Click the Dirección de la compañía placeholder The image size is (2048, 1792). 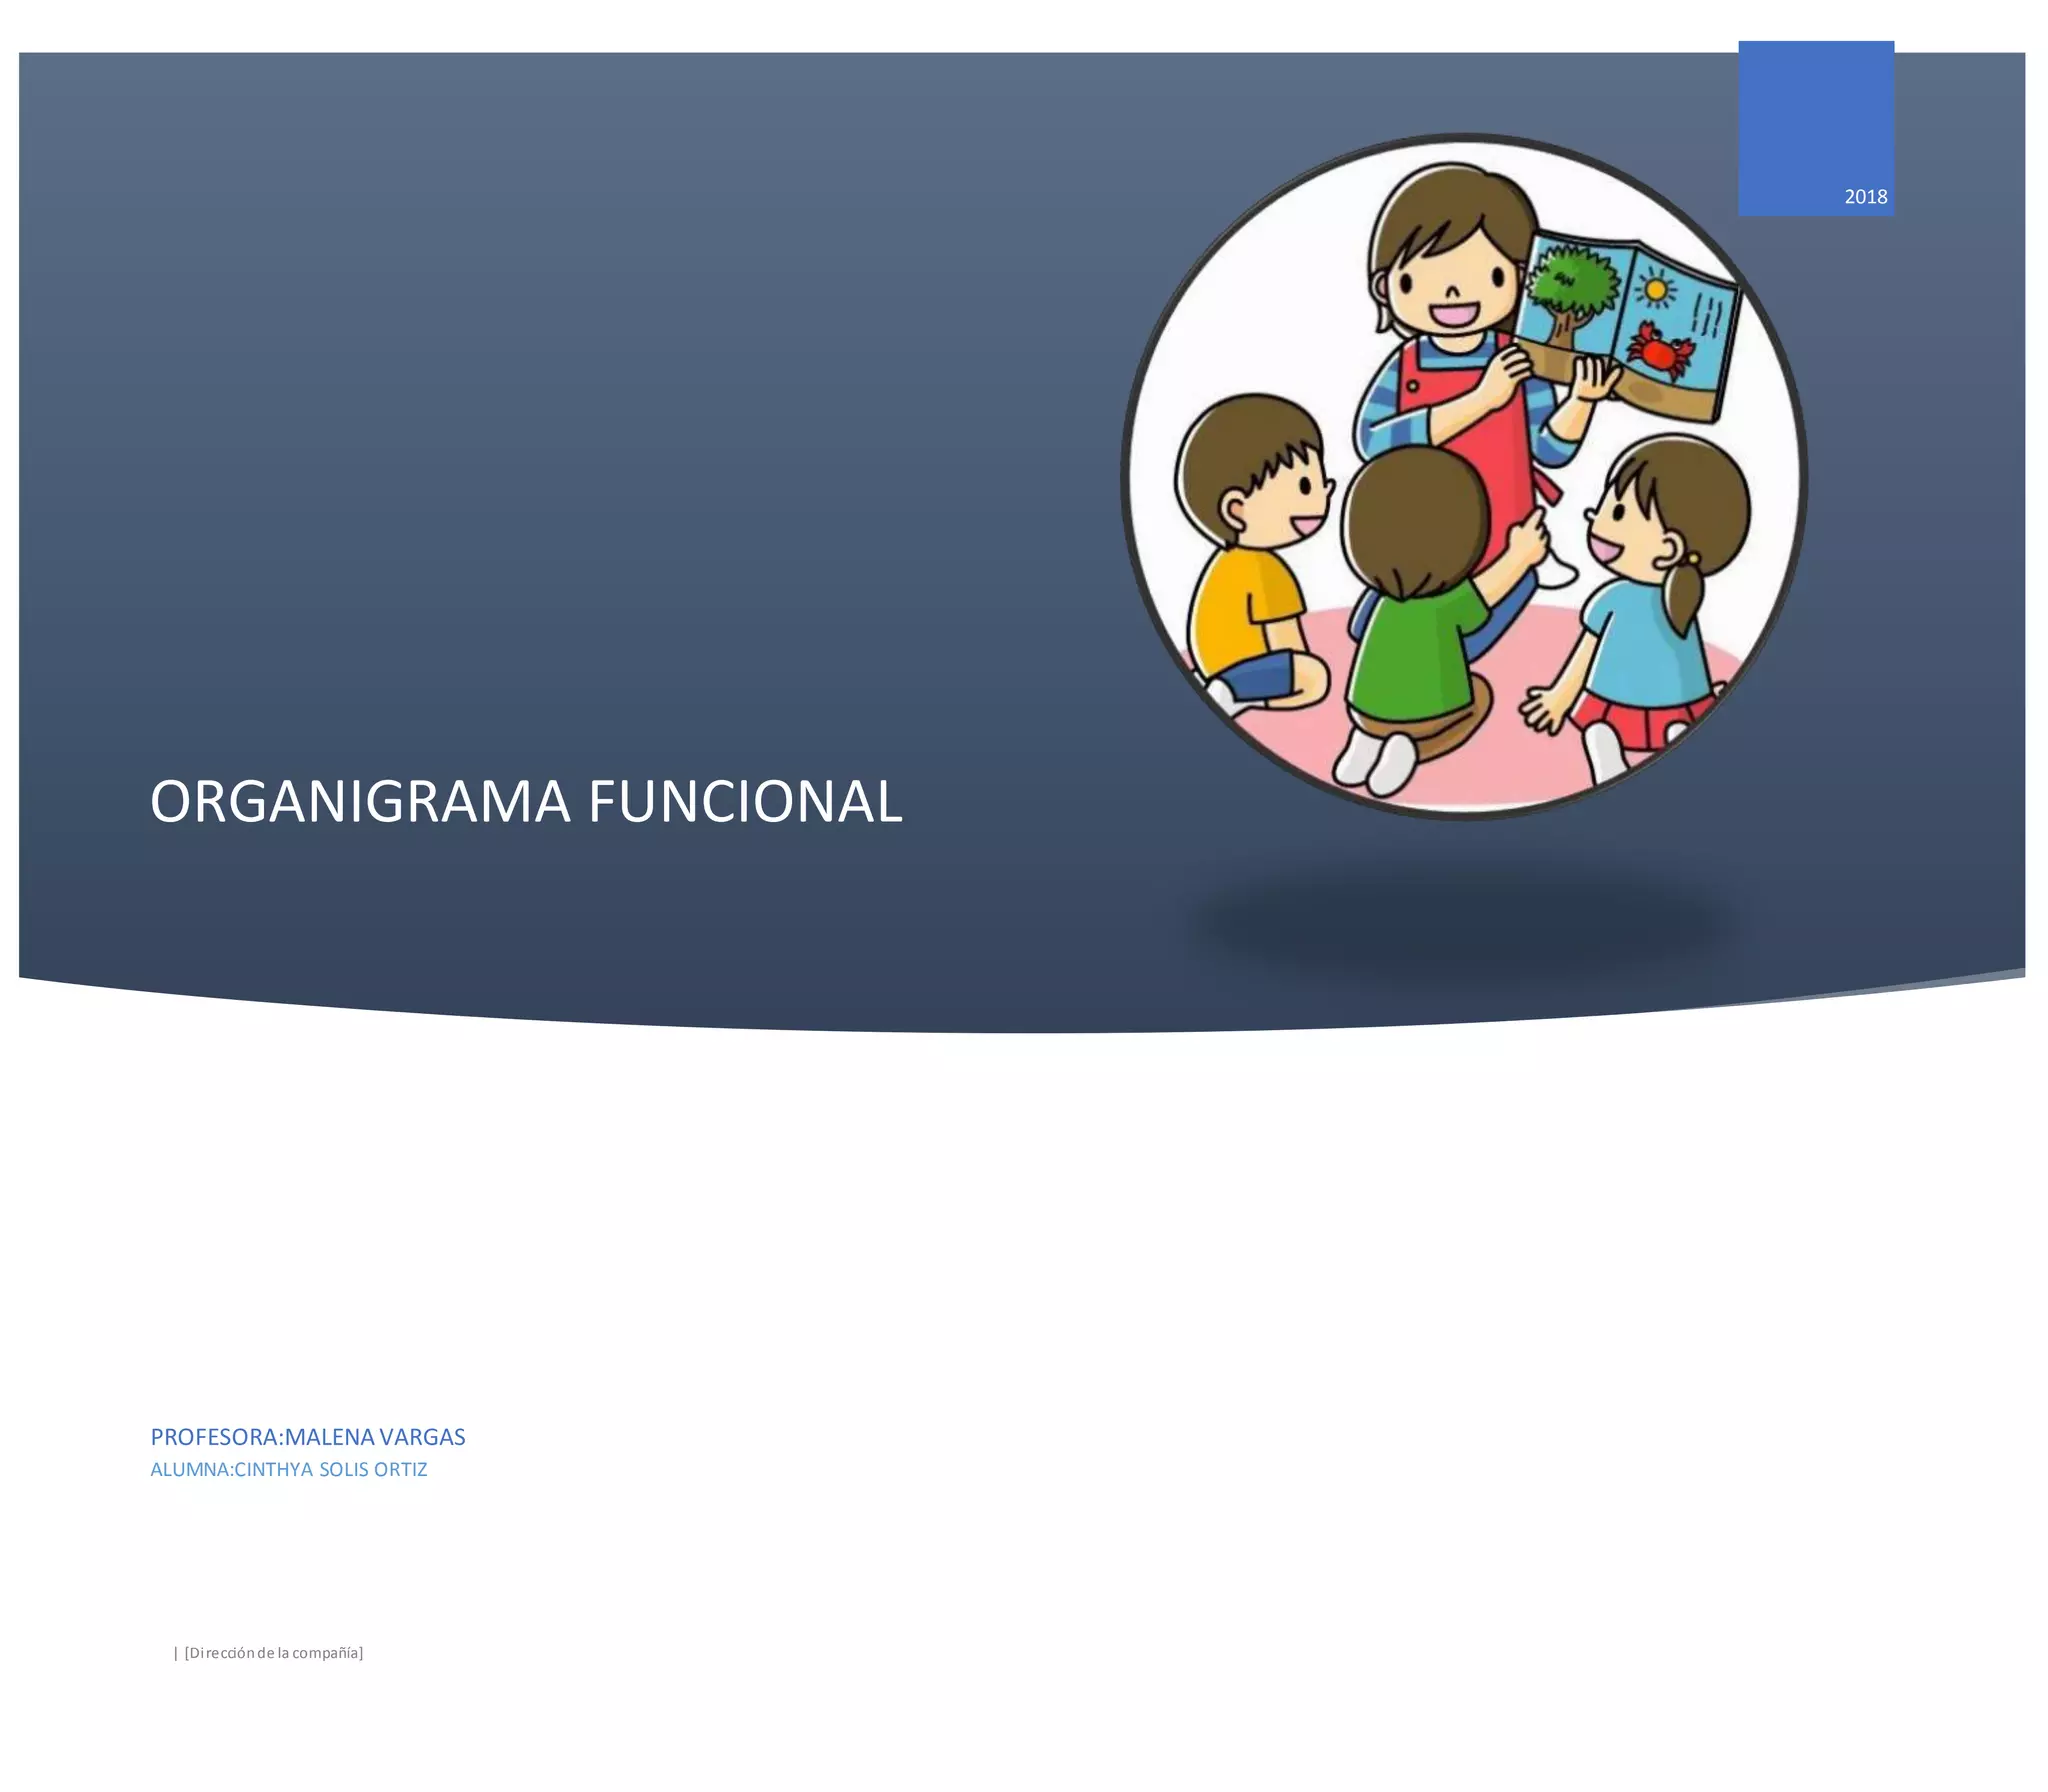click(x=273, y=1653)
